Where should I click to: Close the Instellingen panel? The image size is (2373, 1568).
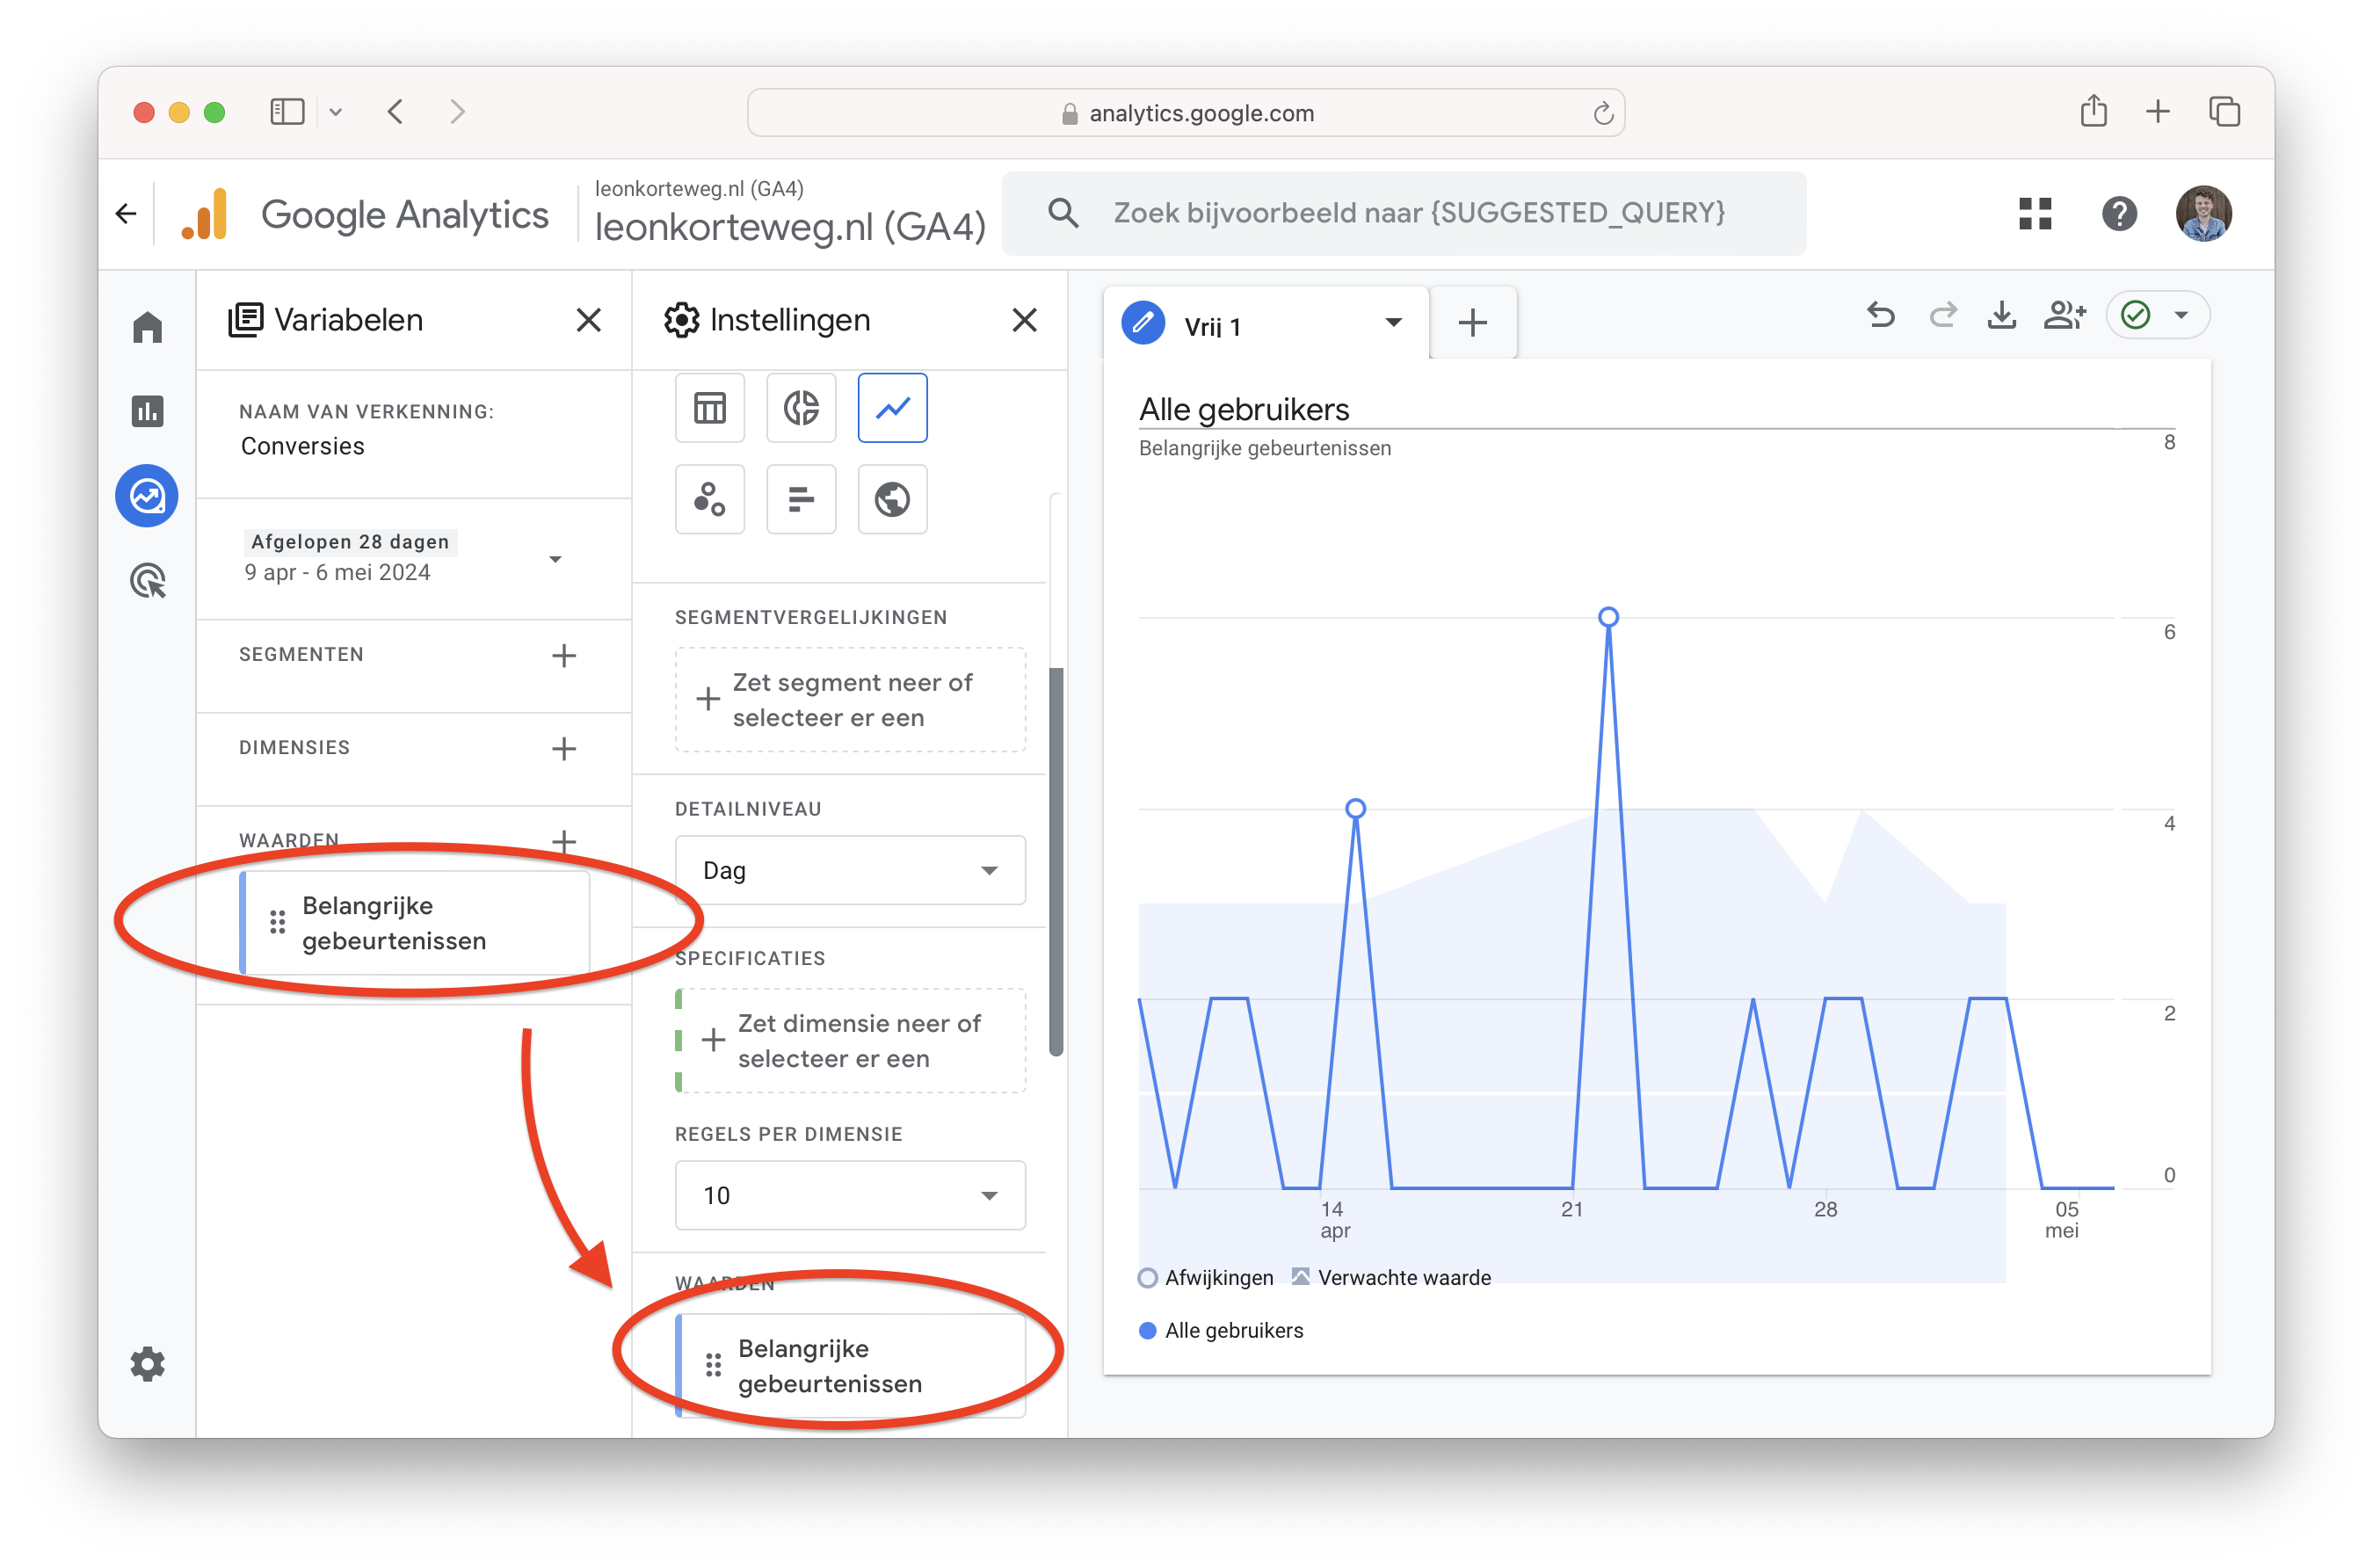pos(1024,320)
